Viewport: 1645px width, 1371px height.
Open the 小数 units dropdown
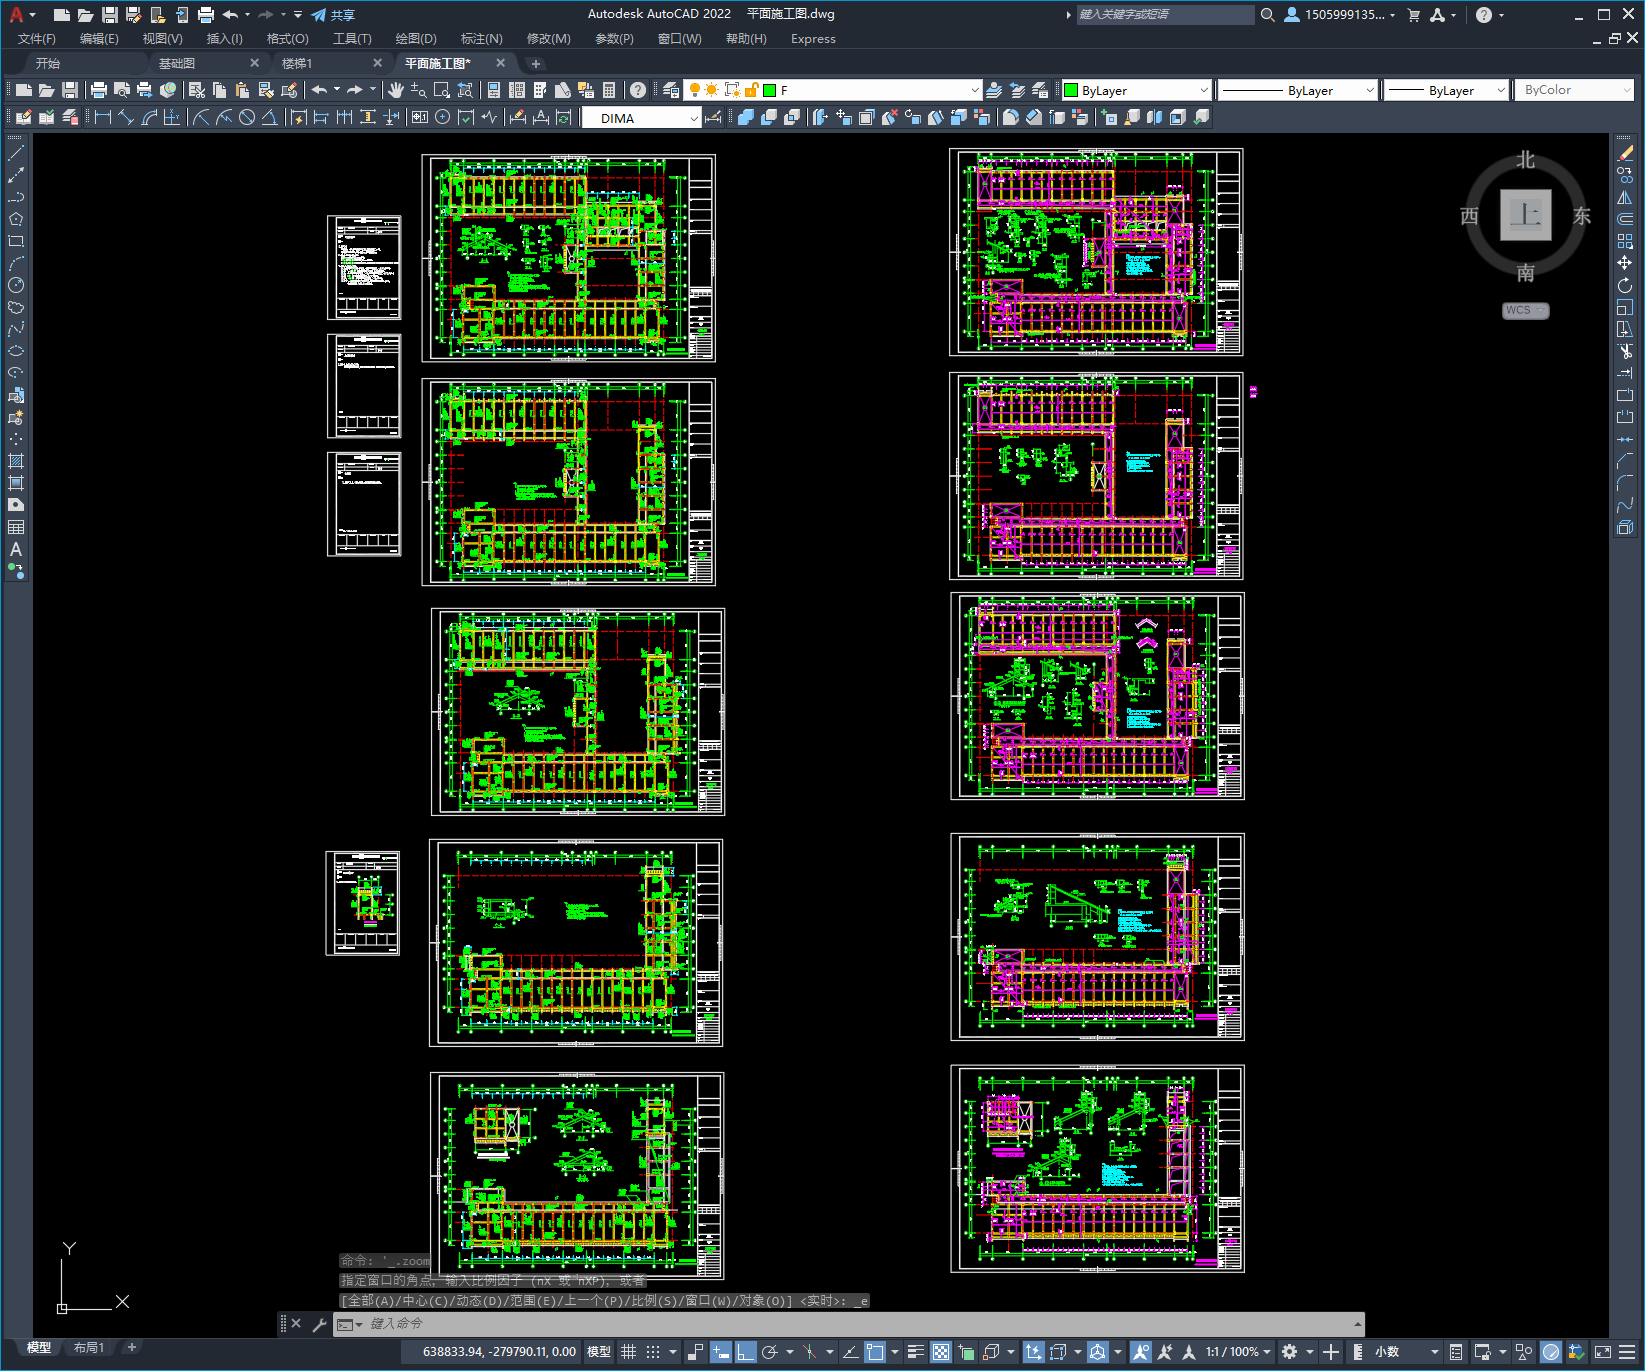[x=1406, y=1352]
